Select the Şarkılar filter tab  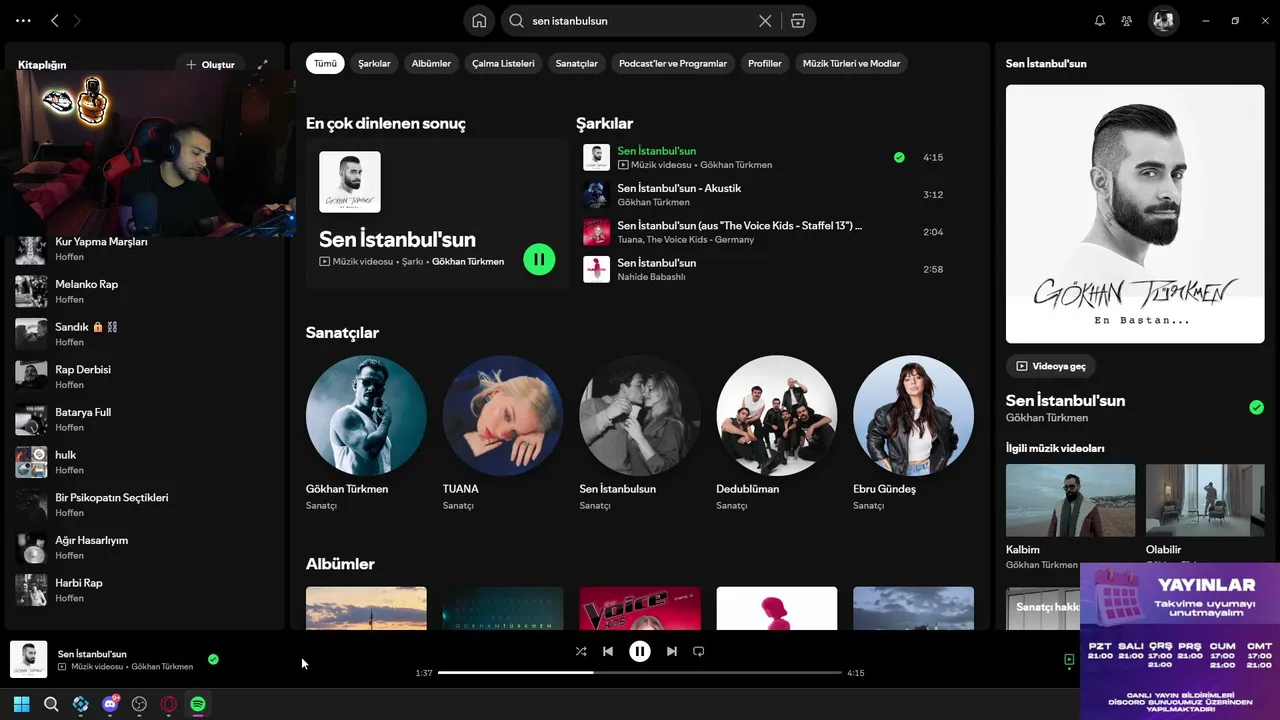(x=374, y=63)
